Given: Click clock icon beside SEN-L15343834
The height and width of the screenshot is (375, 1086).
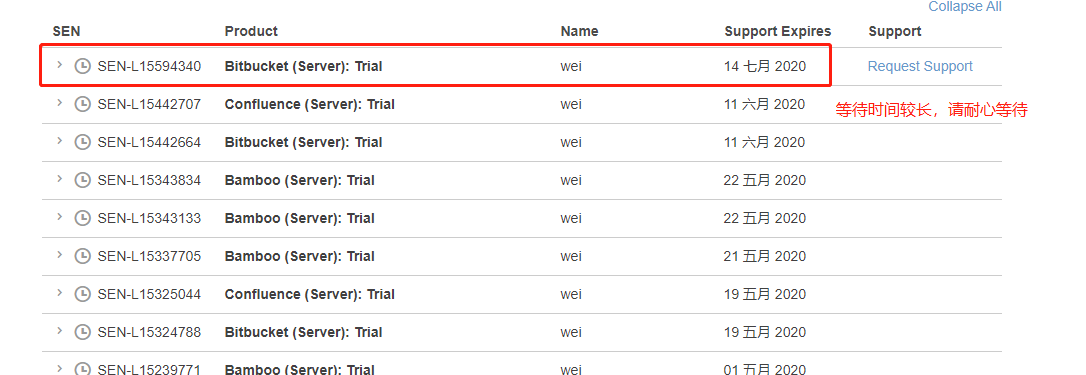Looking at the screenshot, I should 82,180.
